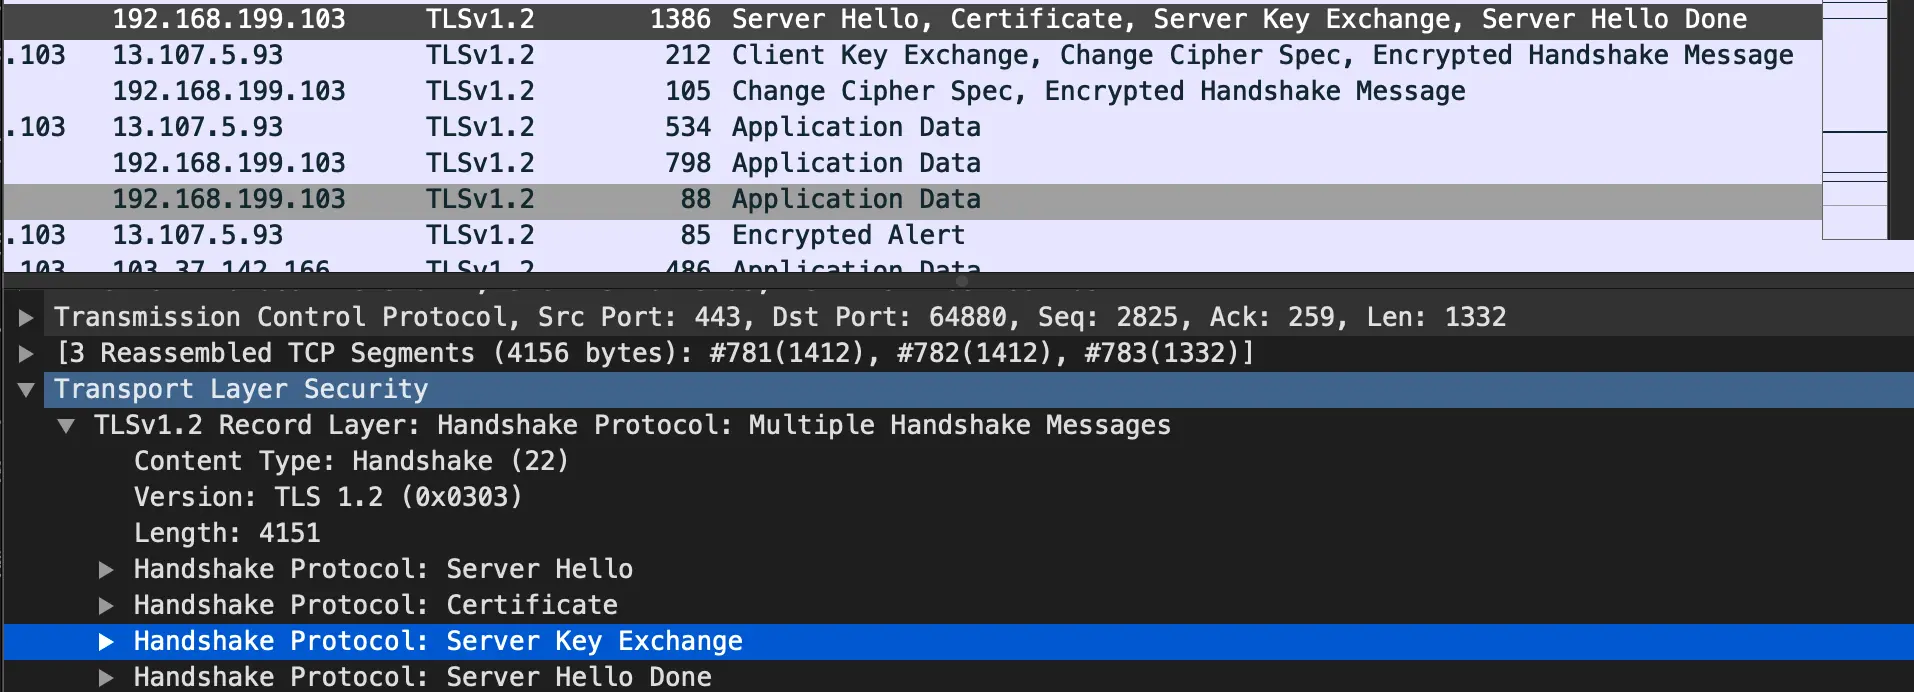1914x692 pixels.
Task: Click the packet list scrollbar minimap
Action: 1855,120
